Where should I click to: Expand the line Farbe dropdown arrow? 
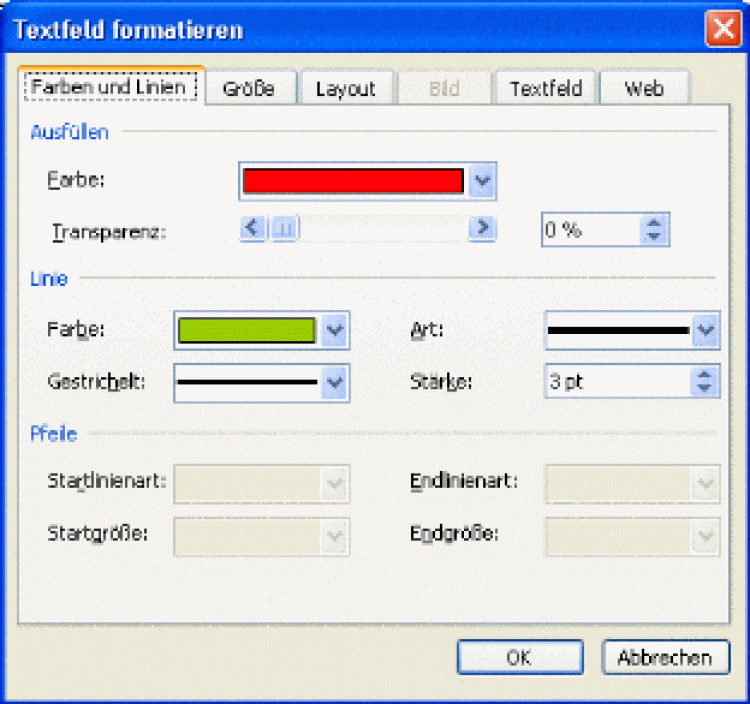pyautogui.click(x=336, y=329)
